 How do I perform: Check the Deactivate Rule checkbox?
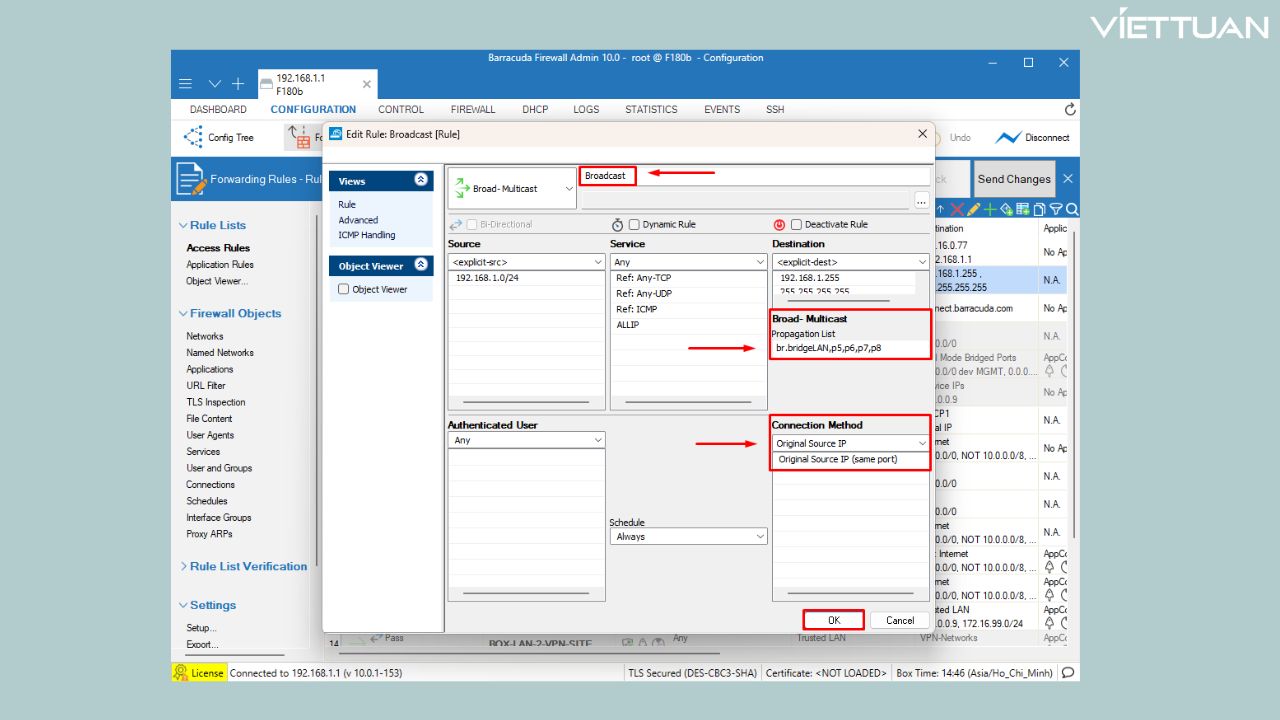pyautogui.click(x=797, y=225)
